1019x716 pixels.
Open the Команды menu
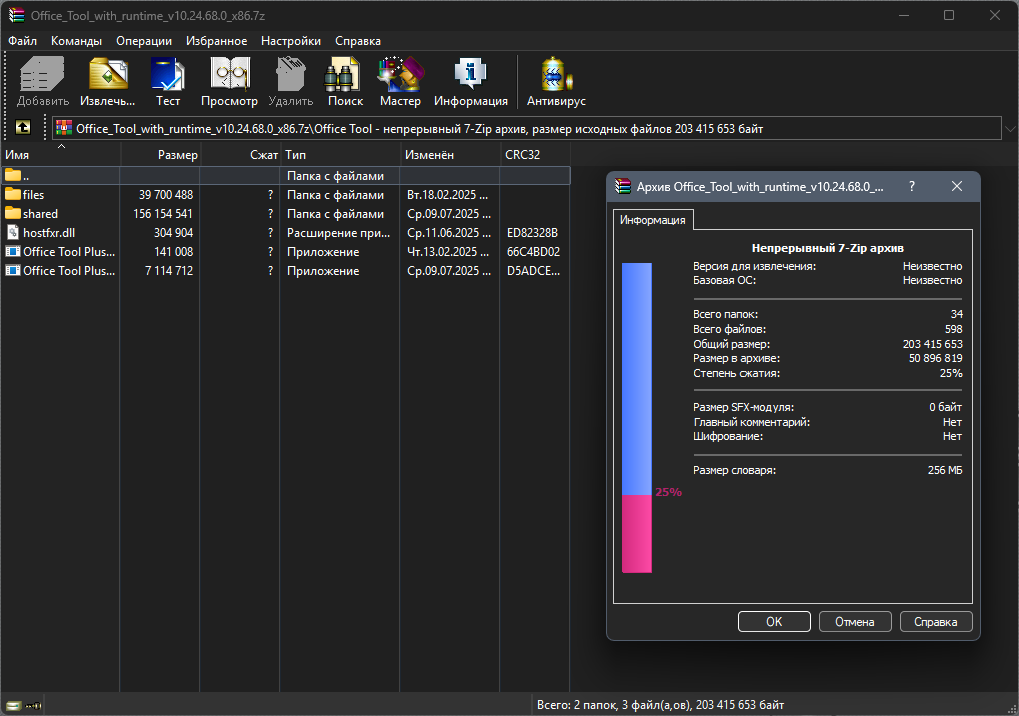(x=77, y=40)
